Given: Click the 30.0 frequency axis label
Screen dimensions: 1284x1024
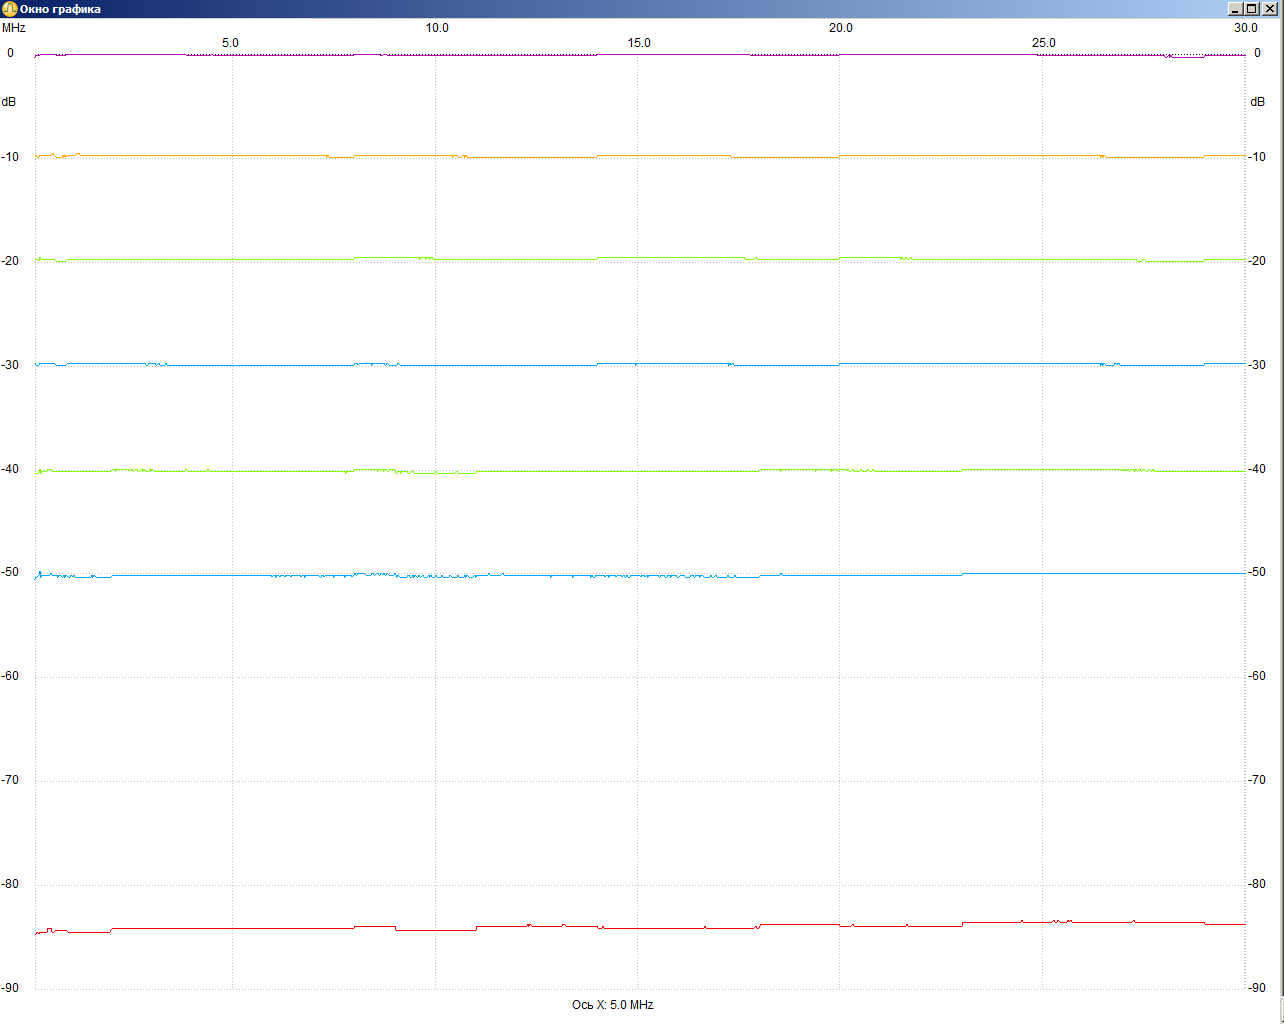Looking at the screenshot, I should coord(1245,28).
